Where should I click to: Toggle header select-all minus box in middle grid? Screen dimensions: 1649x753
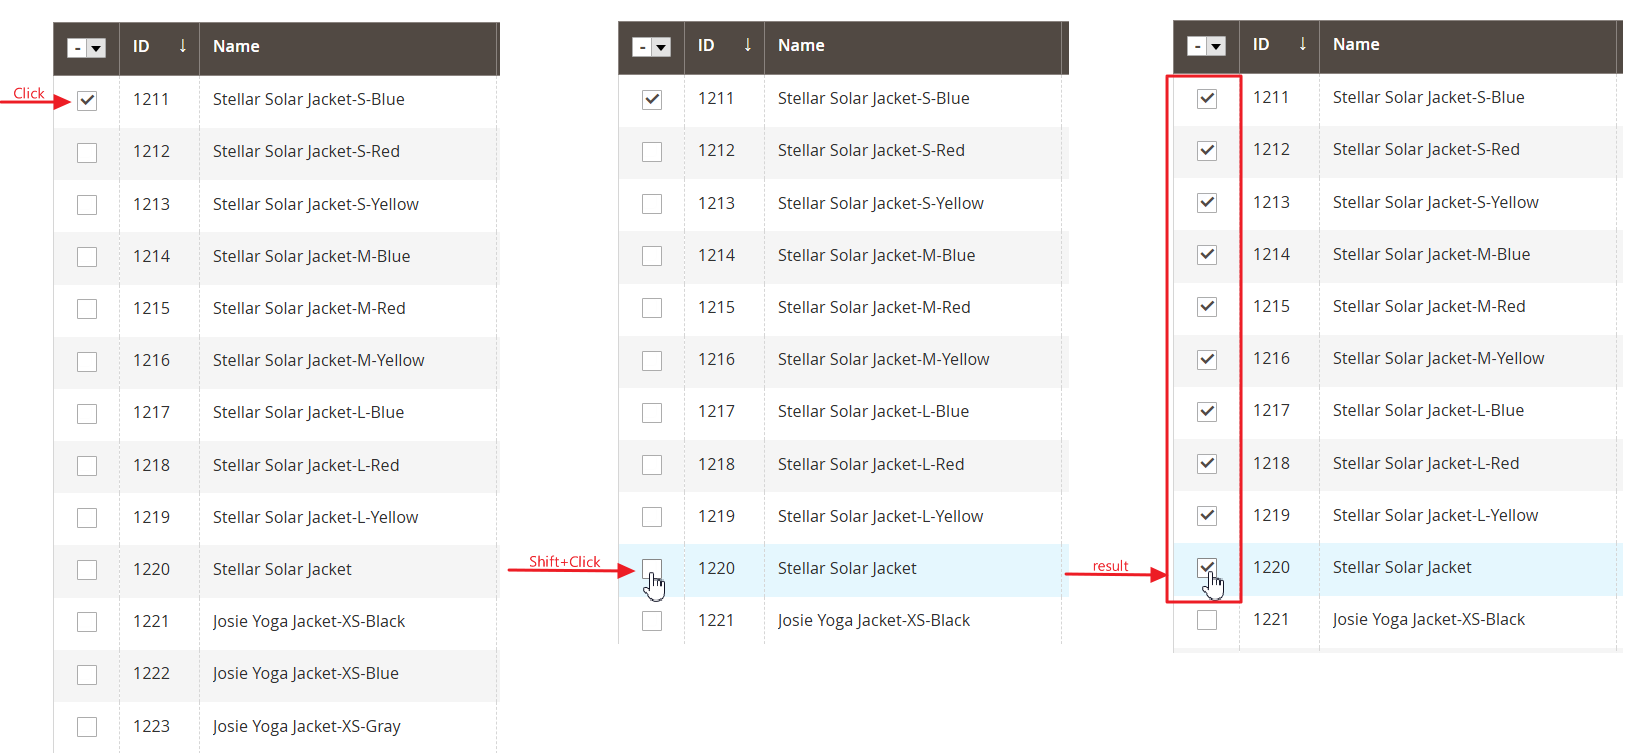point(642,47)
